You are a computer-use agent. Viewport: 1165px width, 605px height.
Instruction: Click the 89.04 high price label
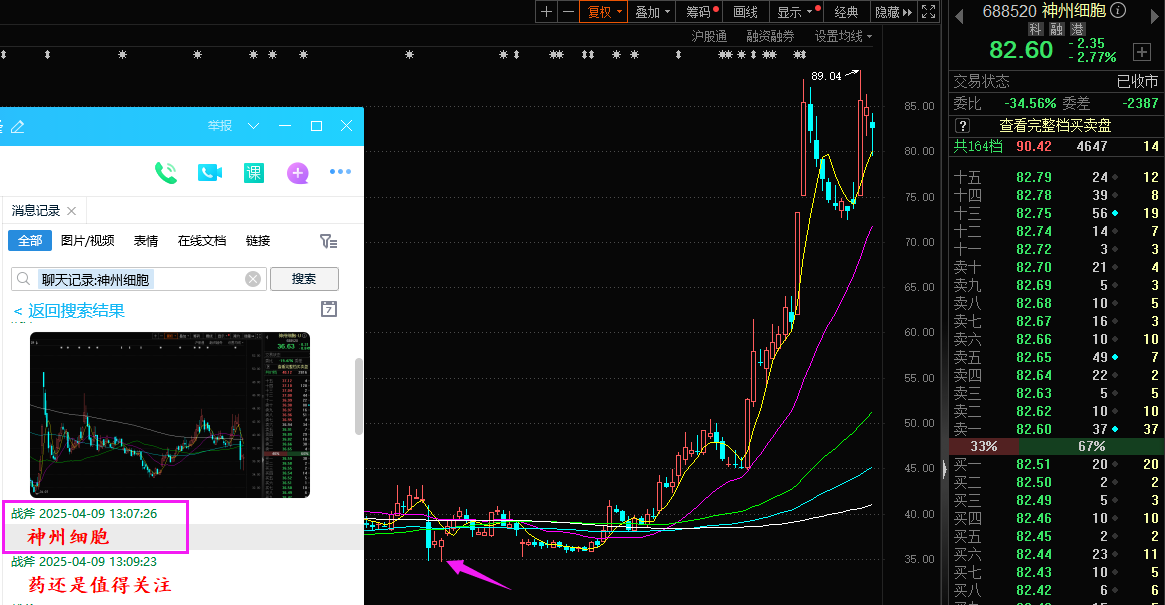pyautogui.click(x=826, y=76)
